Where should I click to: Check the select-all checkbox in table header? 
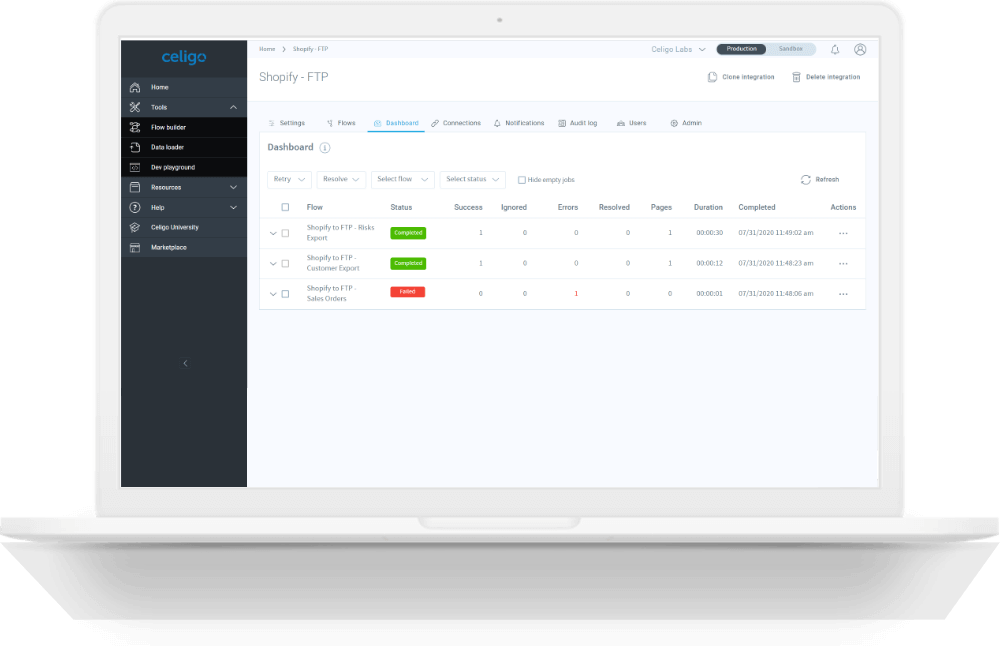285,207
